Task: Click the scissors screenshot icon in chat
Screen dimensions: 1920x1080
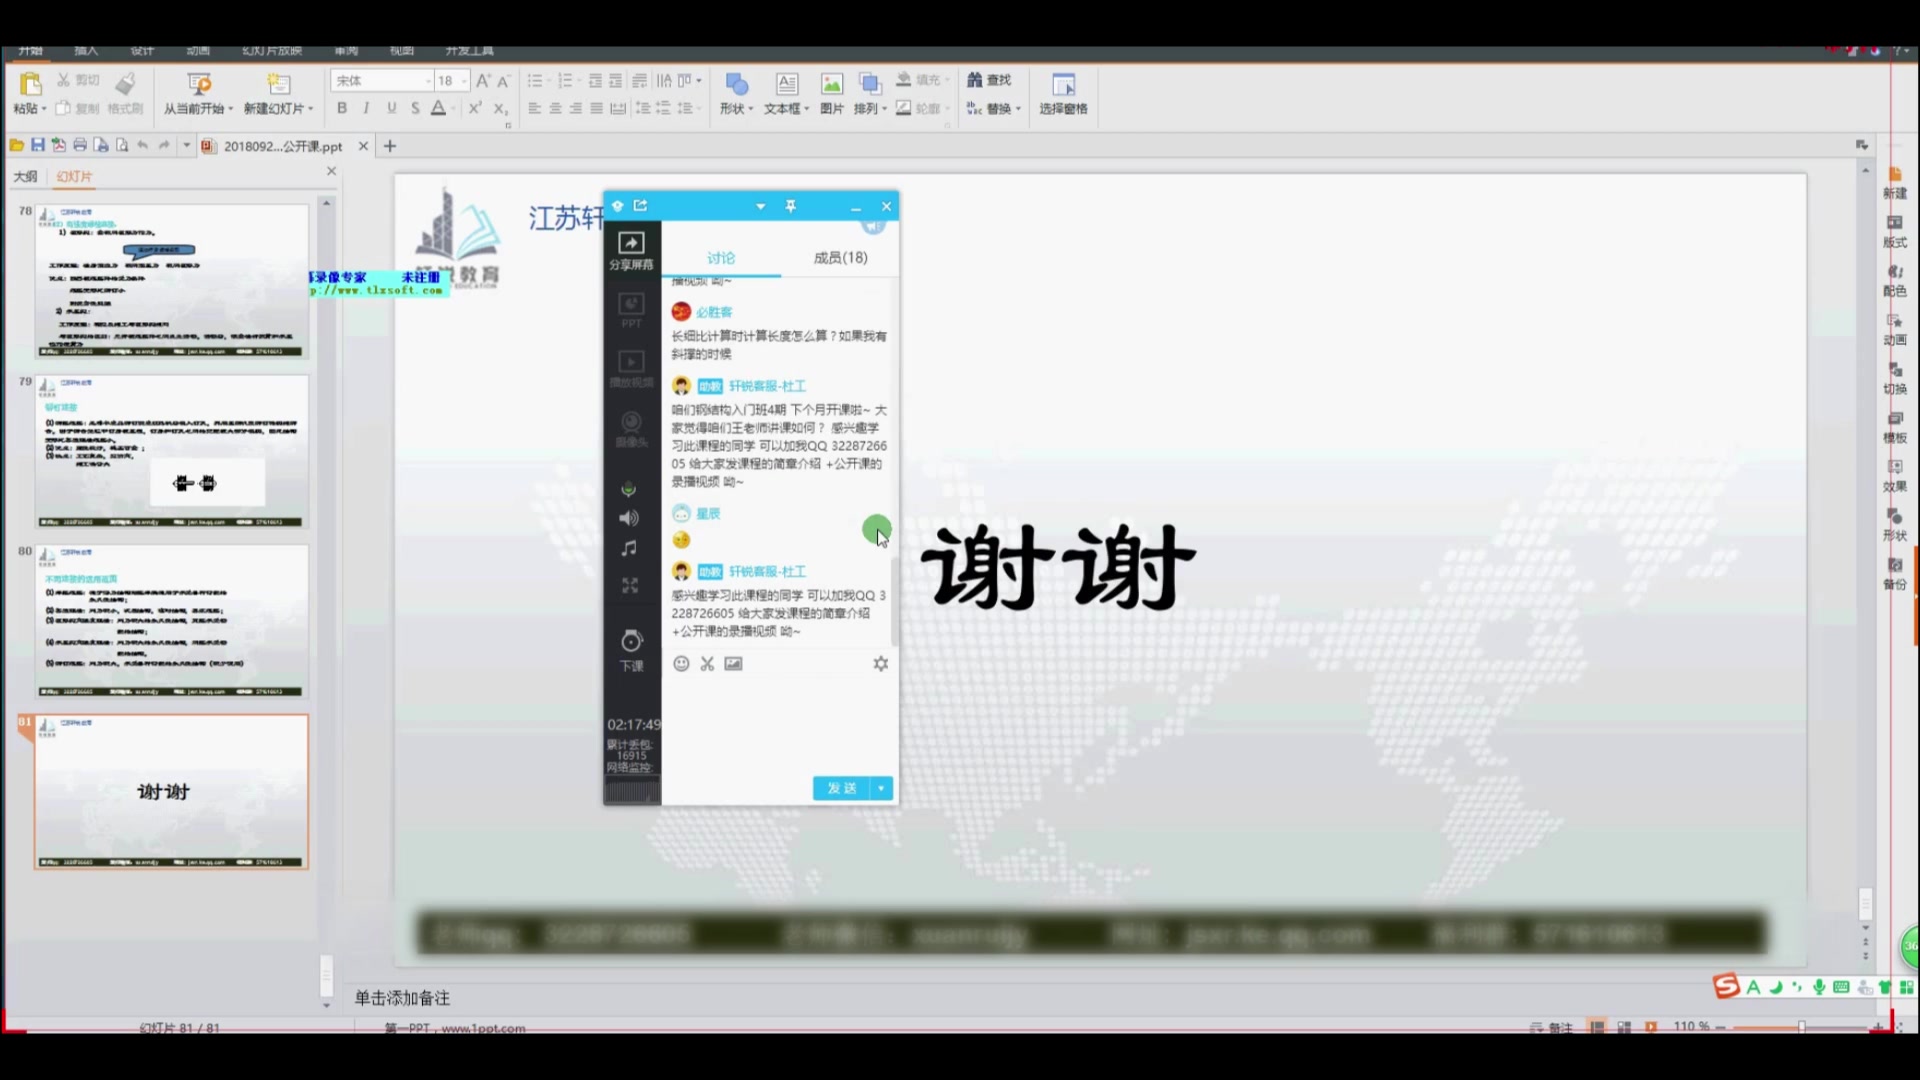Action: tap(707, 664)
